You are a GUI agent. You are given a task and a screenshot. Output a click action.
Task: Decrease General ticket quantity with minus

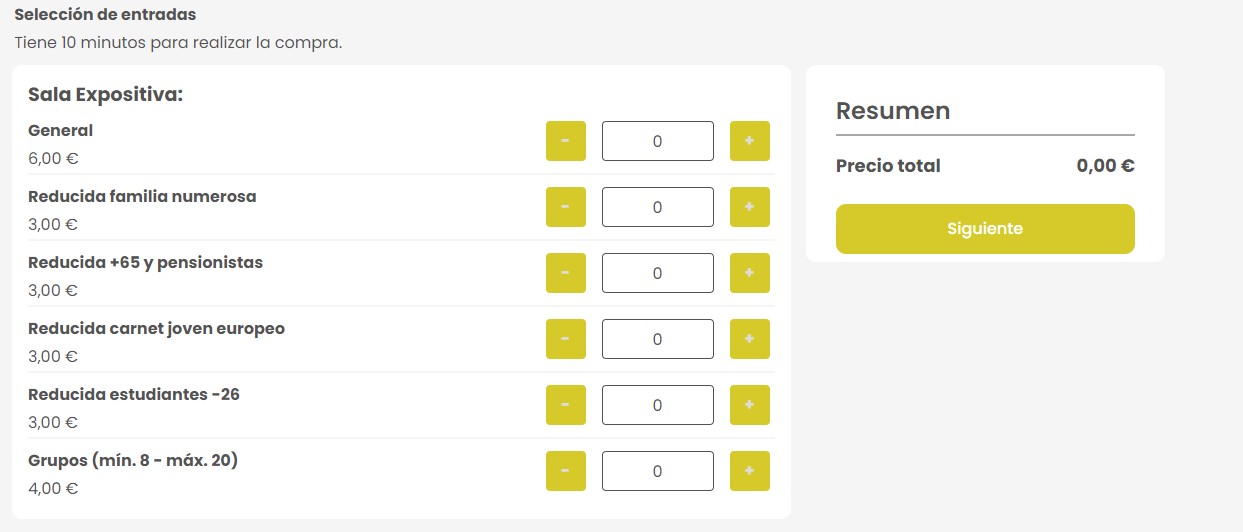[x=566, y=141]
